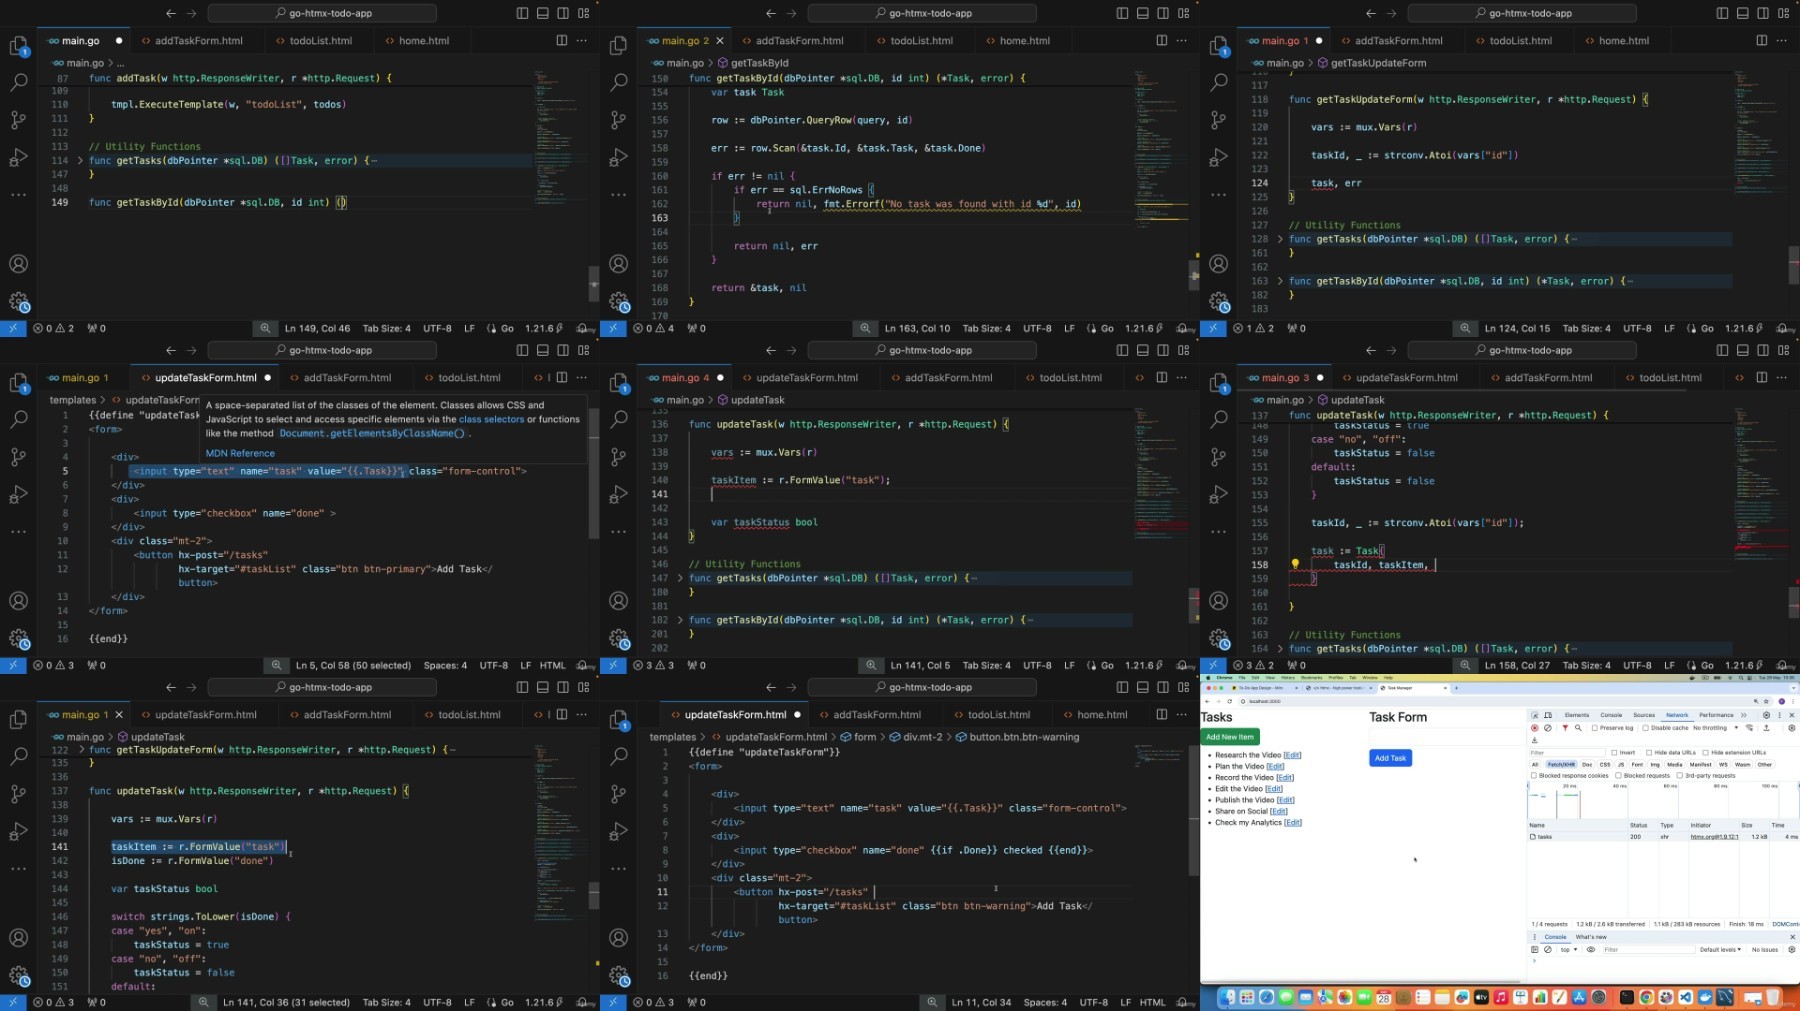The height and width of the screenshot is (1011, 1800).
Task: Open the What's new drawer tab
Action: (x=1591, y=937)
